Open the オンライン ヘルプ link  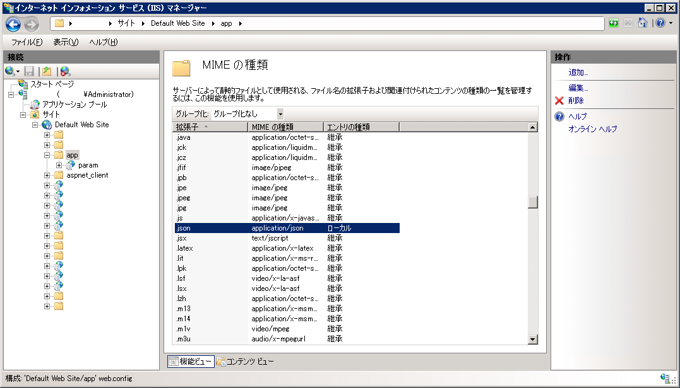tap(593, 129)
